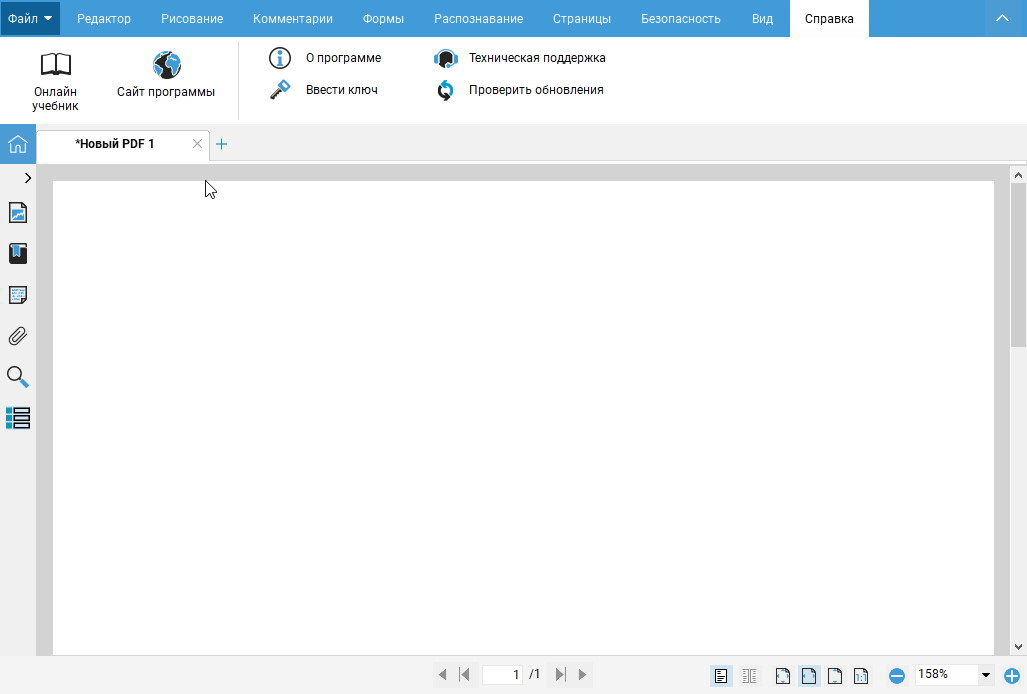Jump to the last page

coord(561,674)
